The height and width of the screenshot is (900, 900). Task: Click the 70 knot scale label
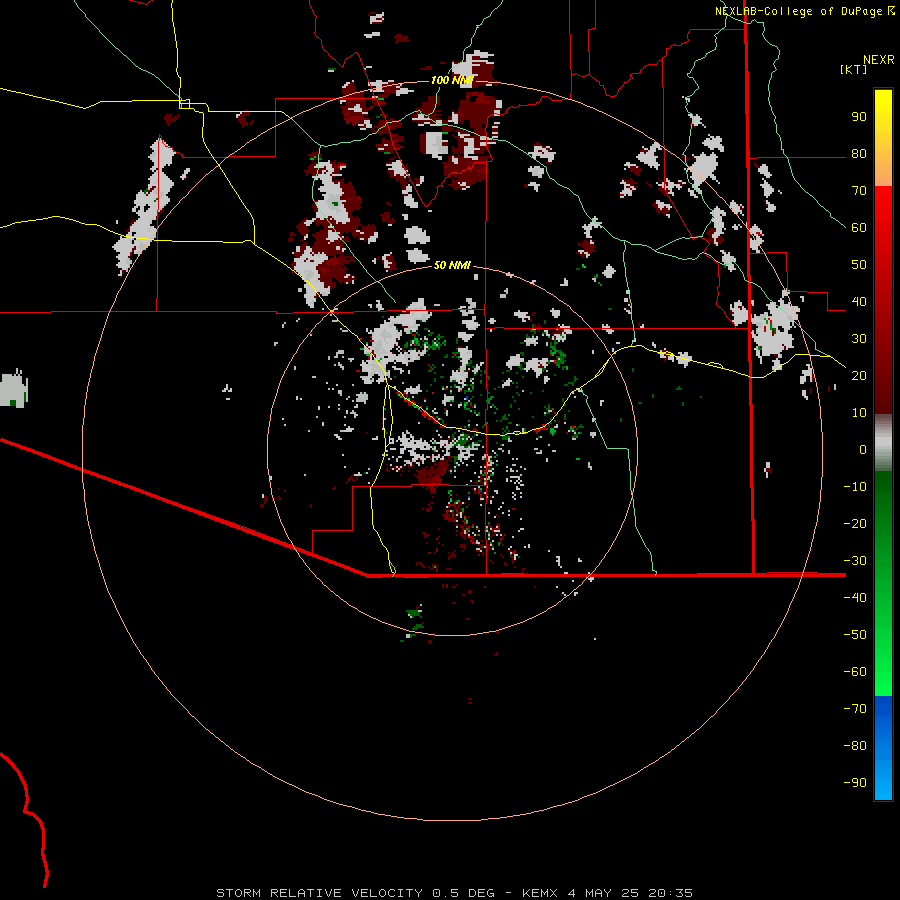tap(859, 191)
